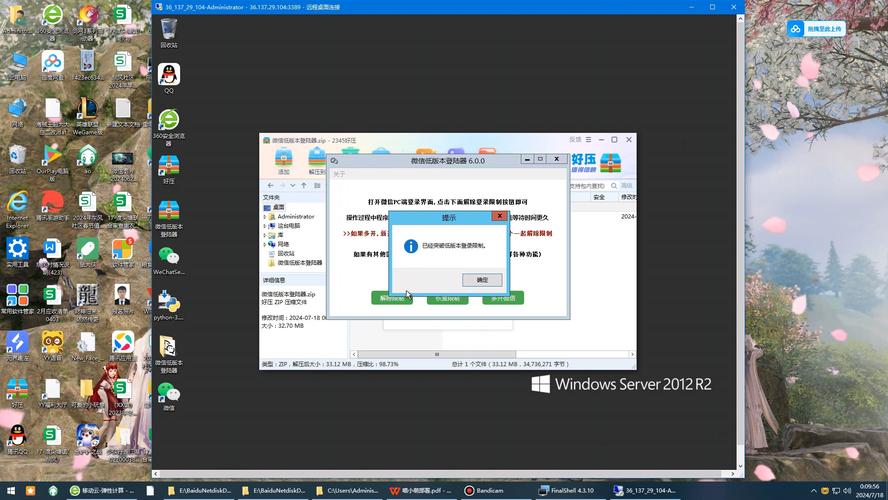
Task: Click the up-folder arrow in the 好压 navigation bar
Action: click(304, 185)
